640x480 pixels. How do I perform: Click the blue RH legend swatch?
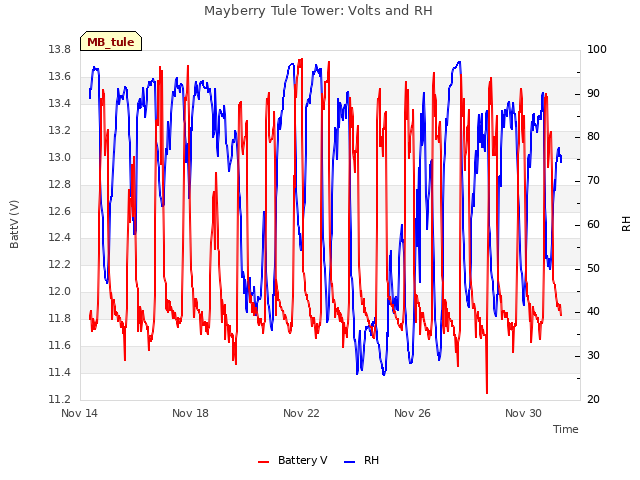[350, 462]
